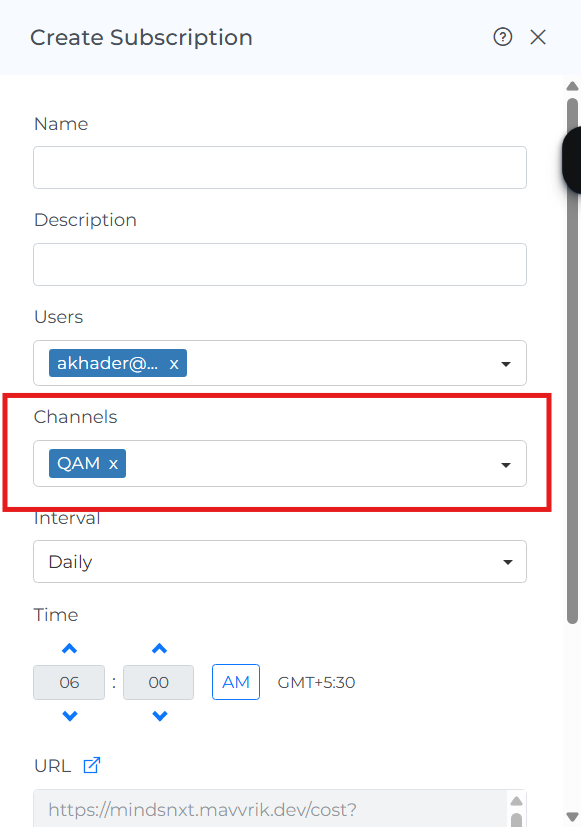The width and height of the screenshot is (581, 830).
Task: Increase the hour with up chevron
Action: pos(69,648)
